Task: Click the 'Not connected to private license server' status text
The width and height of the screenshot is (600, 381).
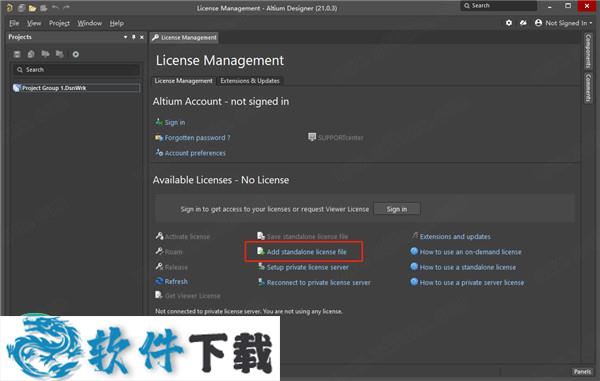Action: tap(249, 311)
